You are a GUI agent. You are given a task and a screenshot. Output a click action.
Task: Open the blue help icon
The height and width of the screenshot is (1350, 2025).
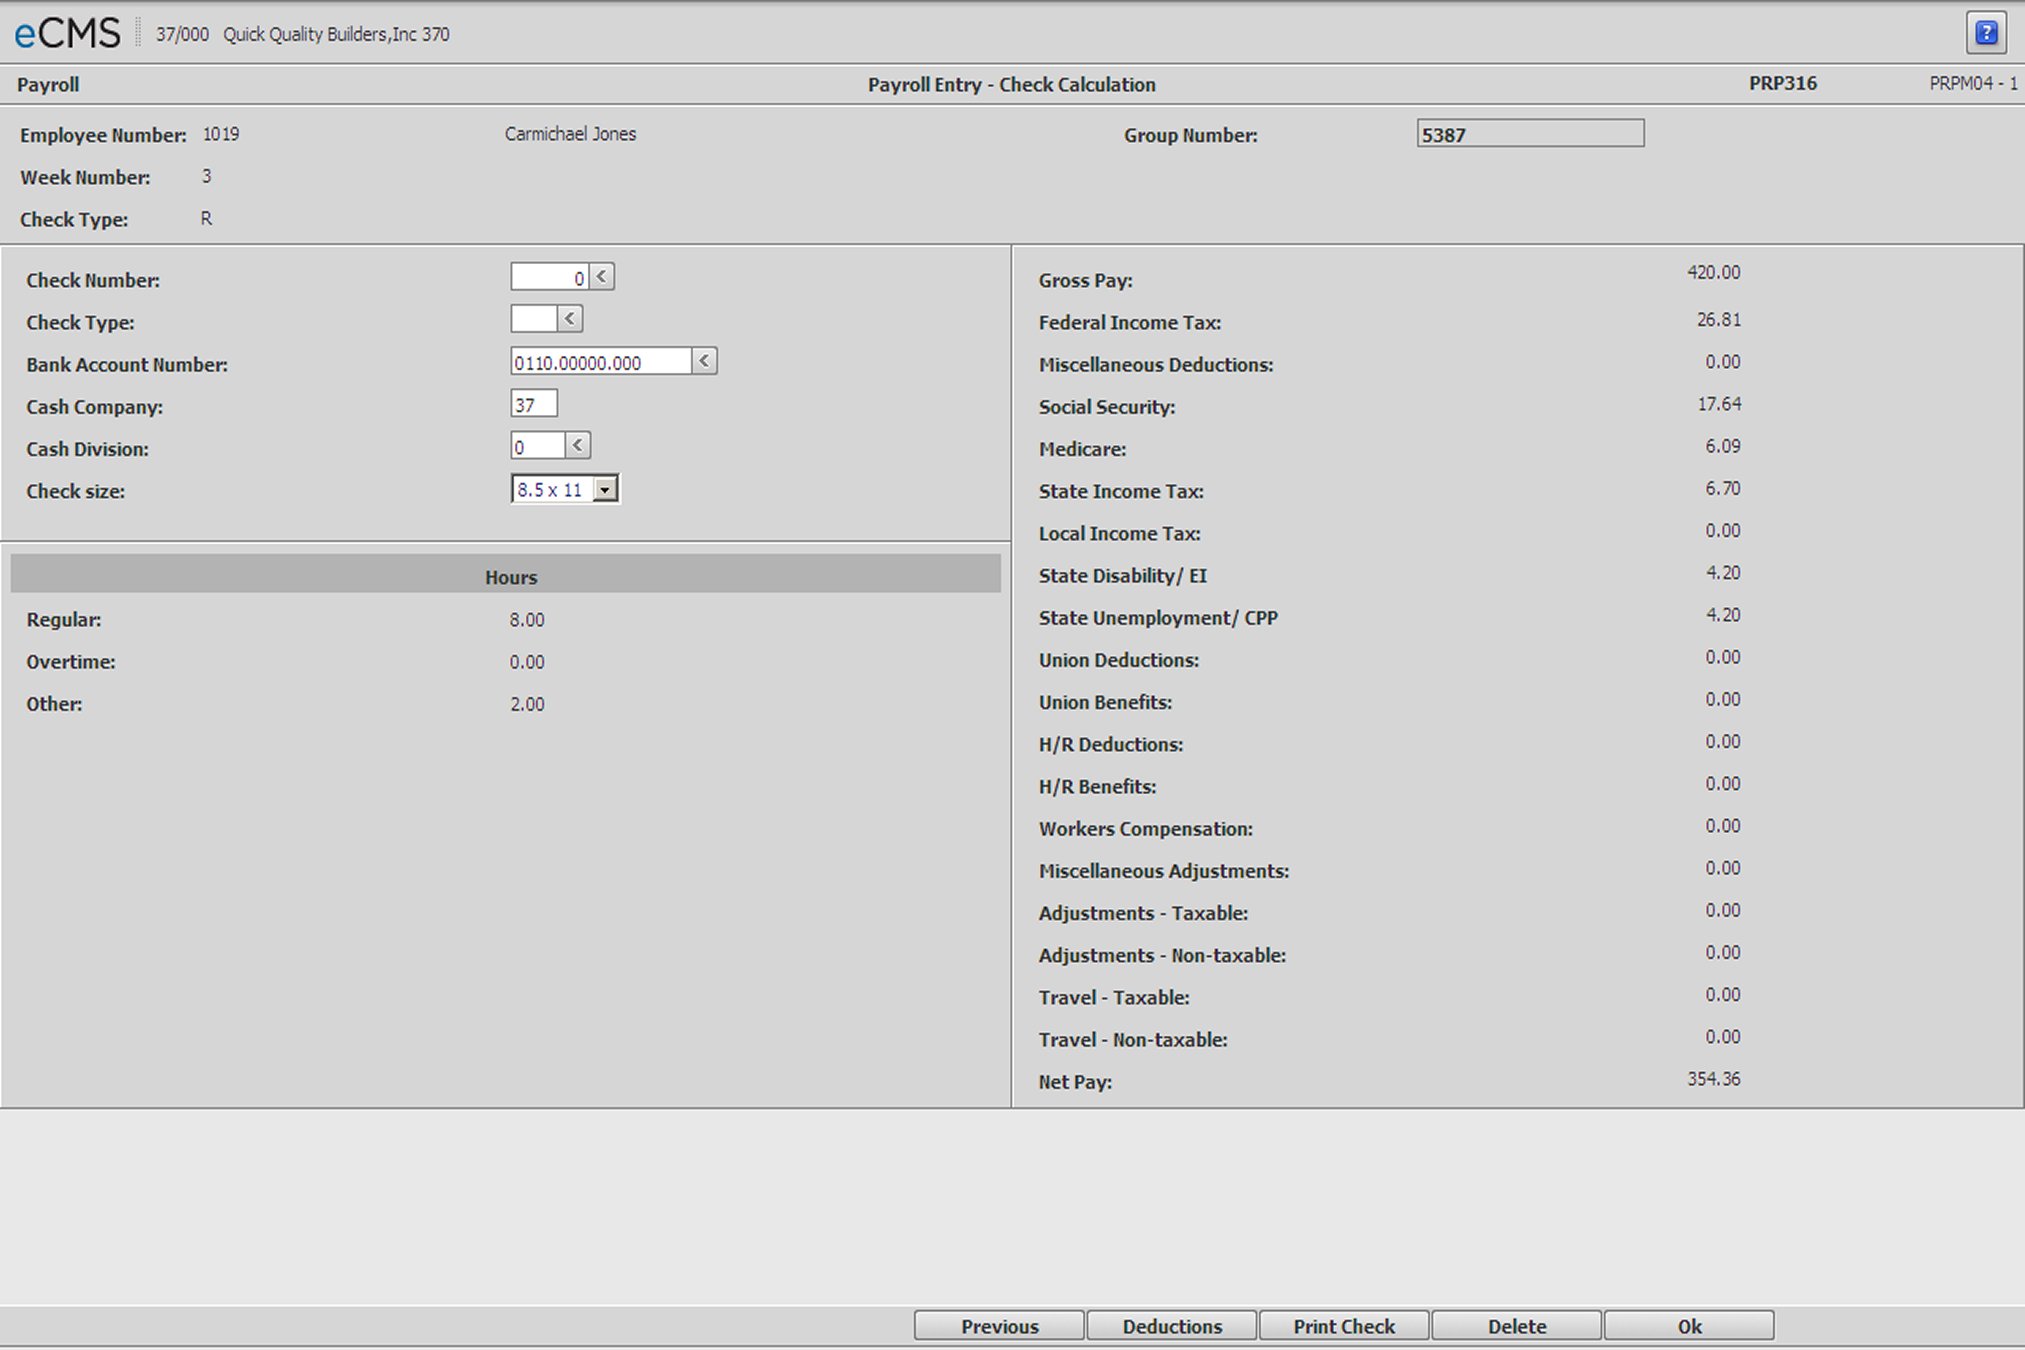point(1986,33)
